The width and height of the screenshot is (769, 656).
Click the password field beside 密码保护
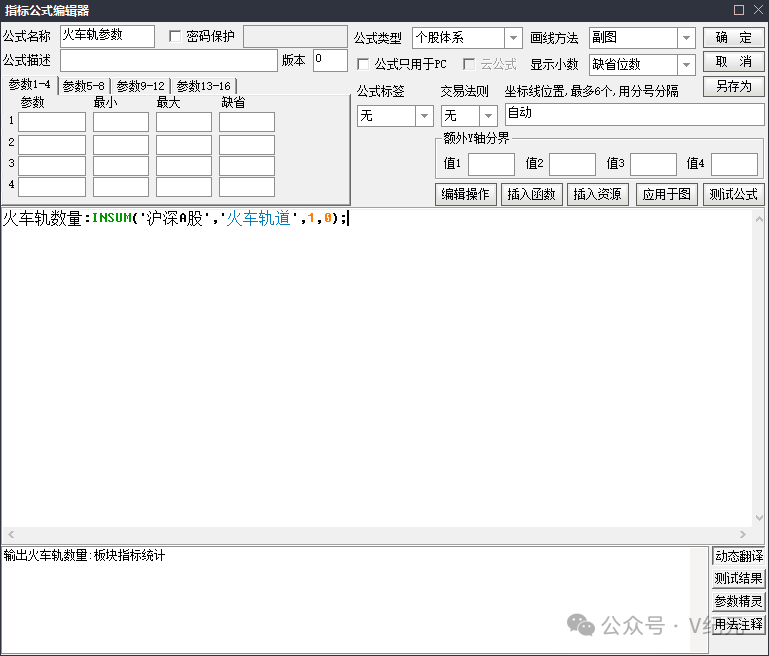(x=295, y=36)
